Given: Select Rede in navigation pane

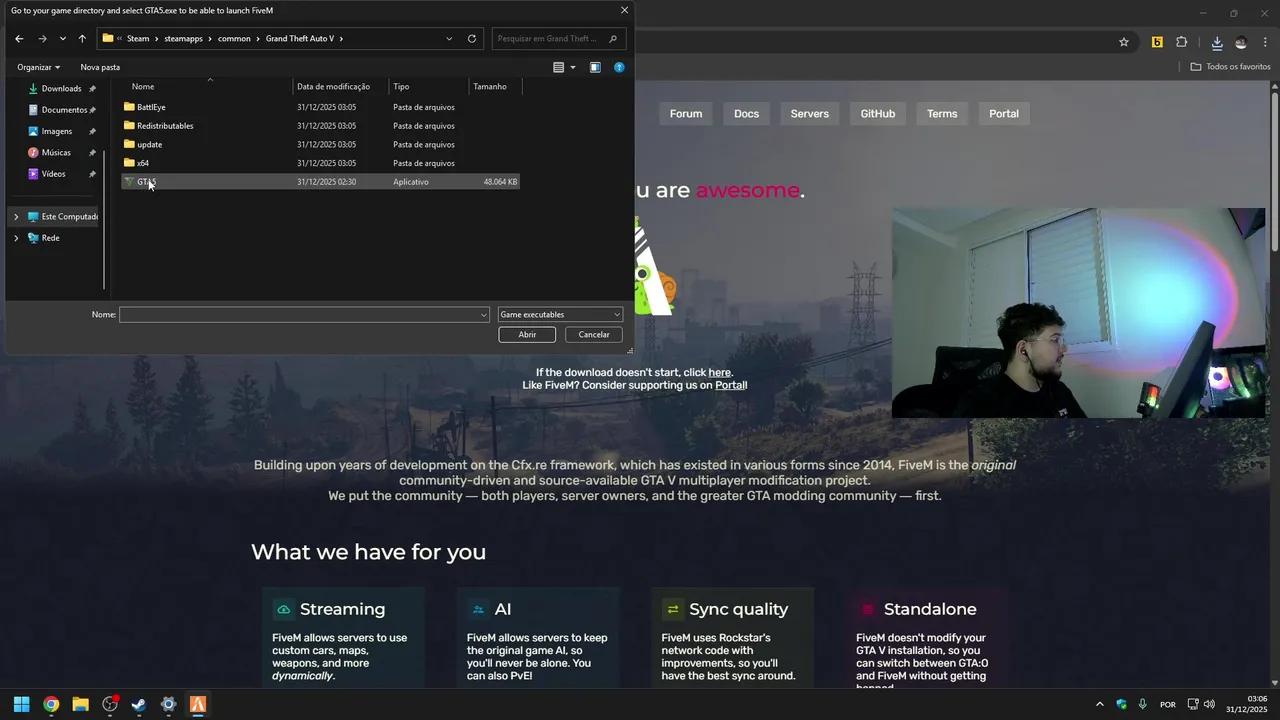Looking at the screenshot, I should [x=50, y=238].
